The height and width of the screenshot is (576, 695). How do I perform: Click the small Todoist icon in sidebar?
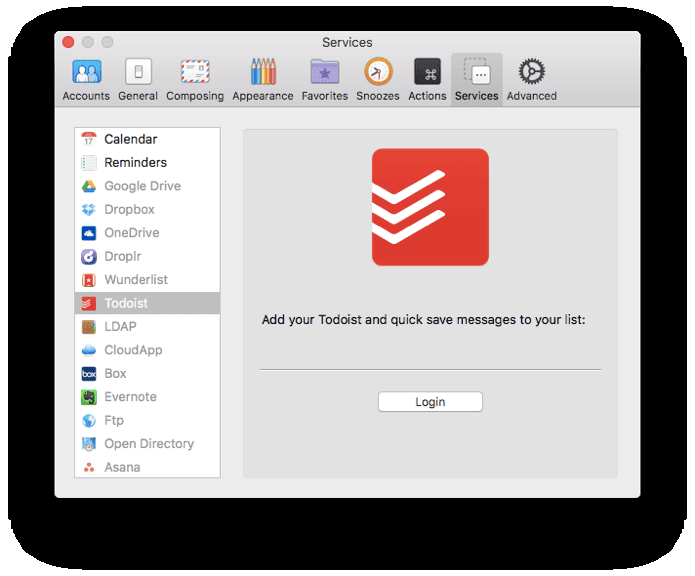coord(87,304)
